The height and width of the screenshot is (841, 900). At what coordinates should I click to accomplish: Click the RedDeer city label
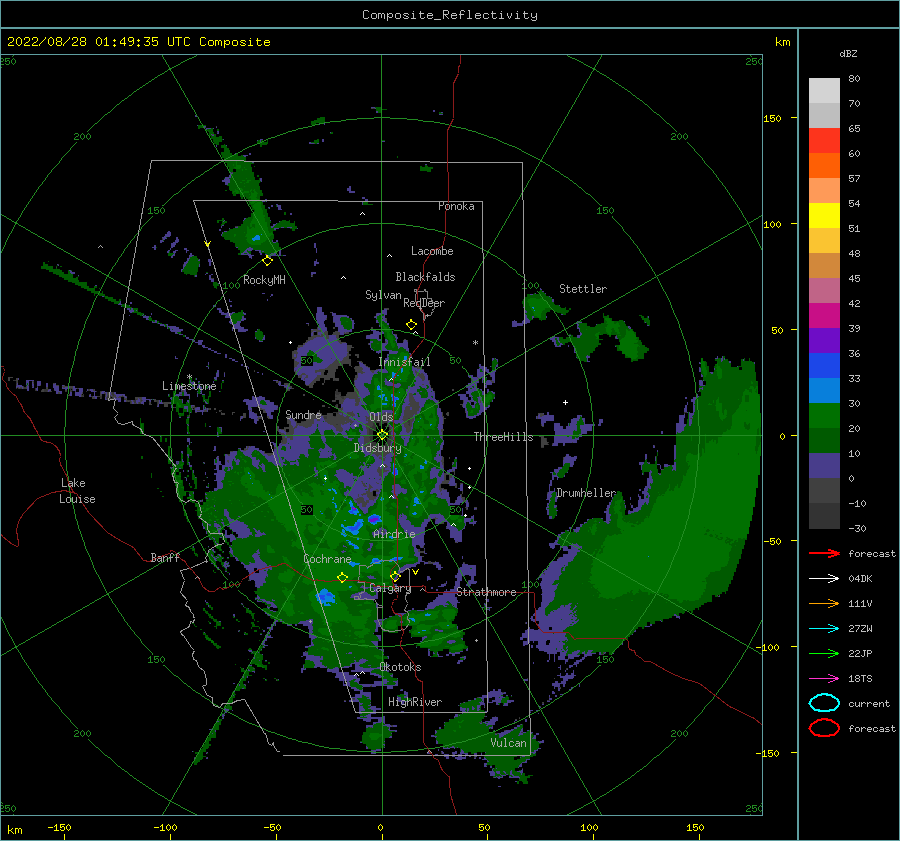tap(424, 303)
